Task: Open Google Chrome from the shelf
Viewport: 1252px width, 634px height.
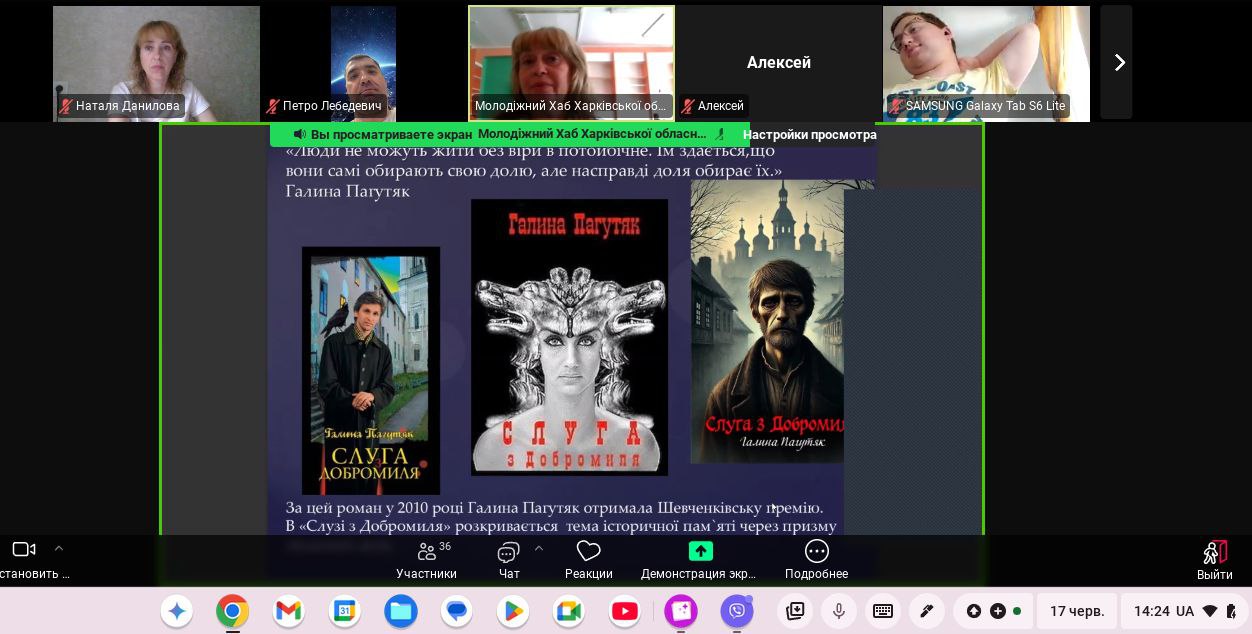Action: (x=233, y=611)
